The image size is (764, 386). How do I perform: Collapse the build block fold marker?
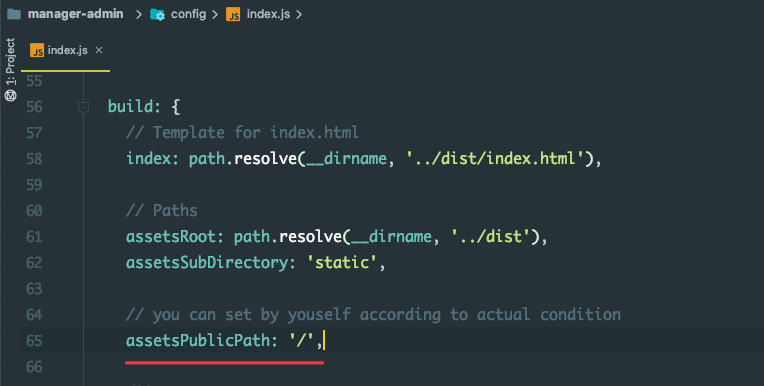pyautogui.click(x=83, y=107)
